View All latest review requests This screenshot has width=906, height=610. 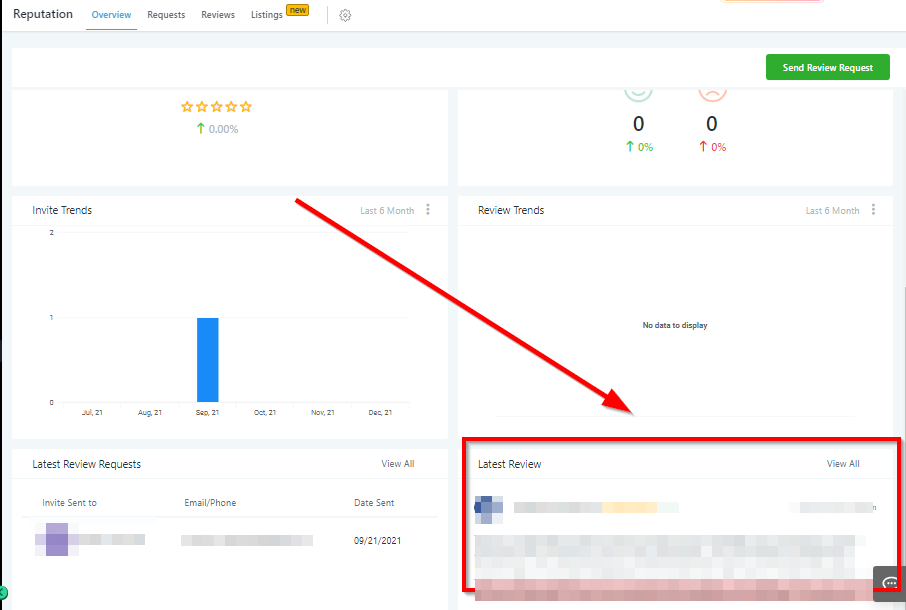[x=397, y=464]
